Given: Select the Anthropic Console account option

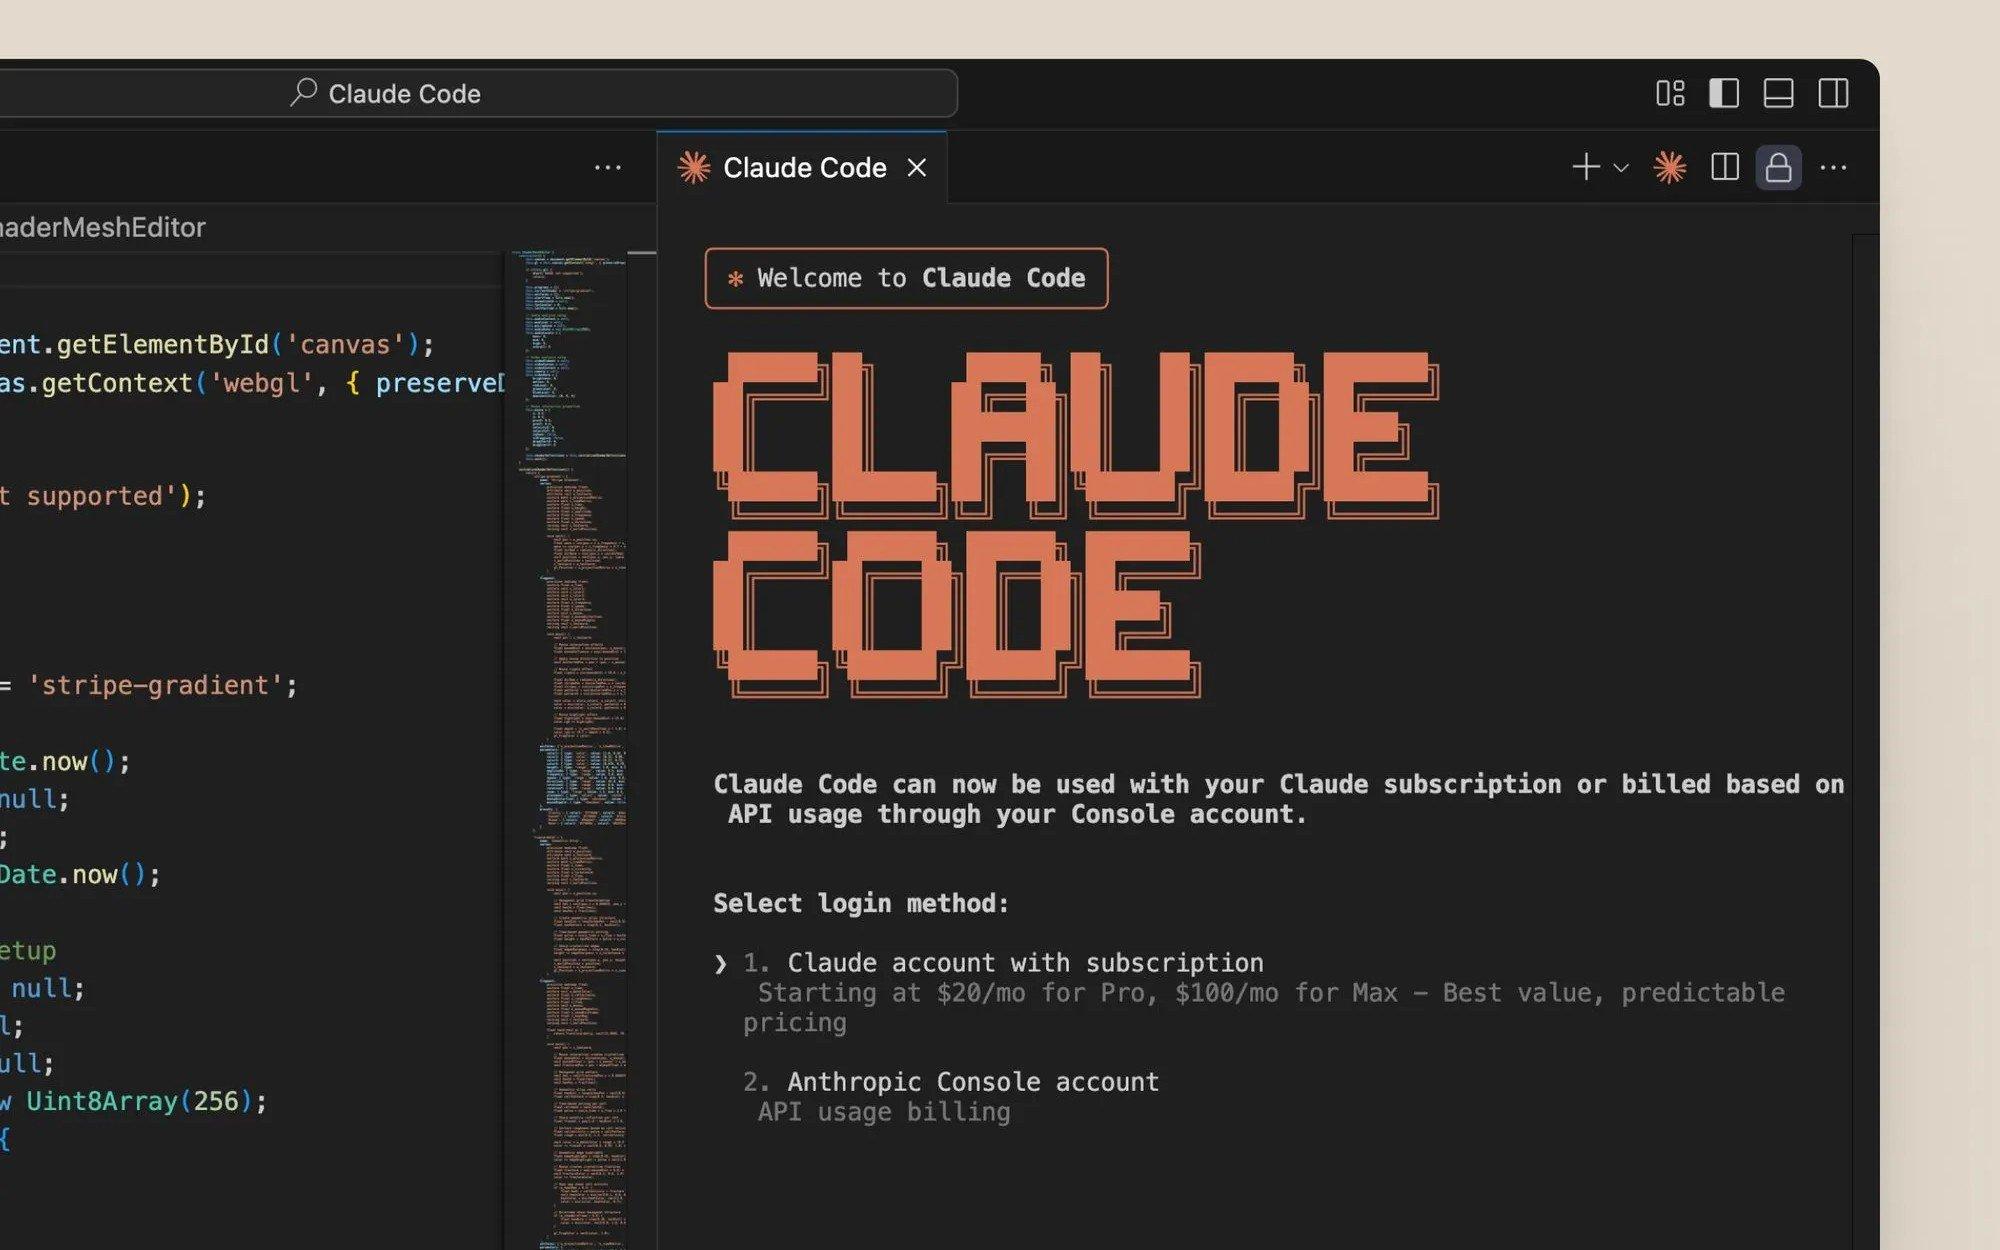Looking at the screenshot, I should coord(972,1081).
